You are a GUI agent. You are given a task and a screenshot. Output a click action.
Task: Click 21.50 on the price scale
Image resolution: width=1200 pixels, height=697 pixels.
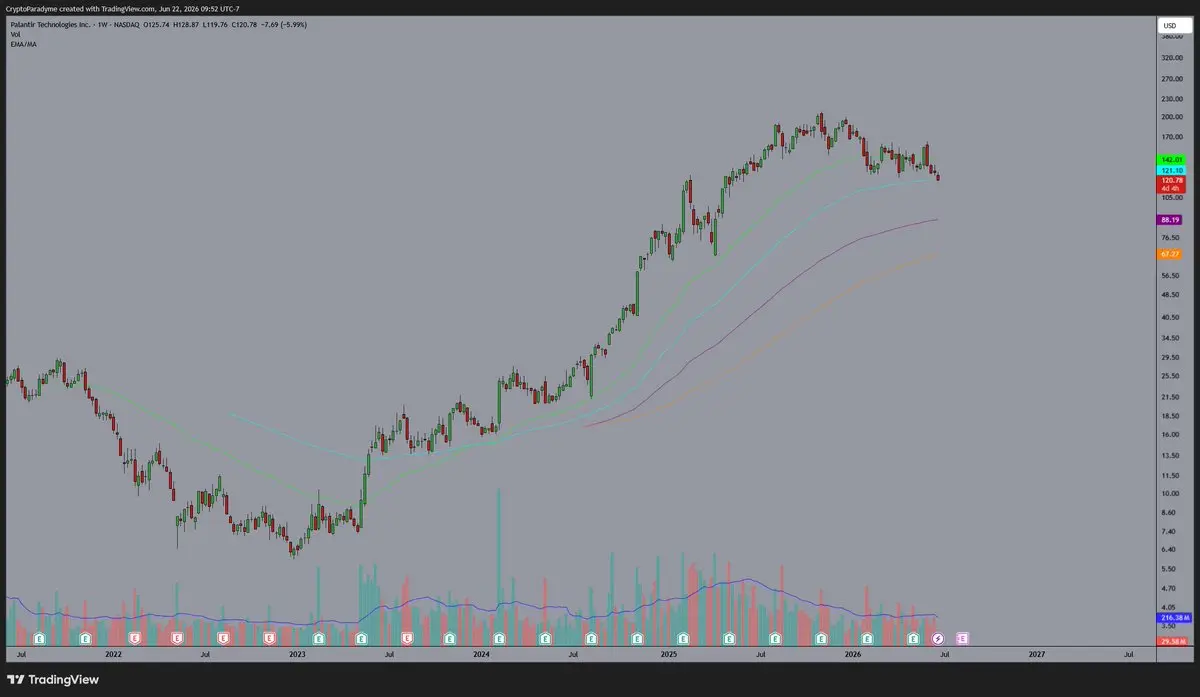coord(1170,397)
